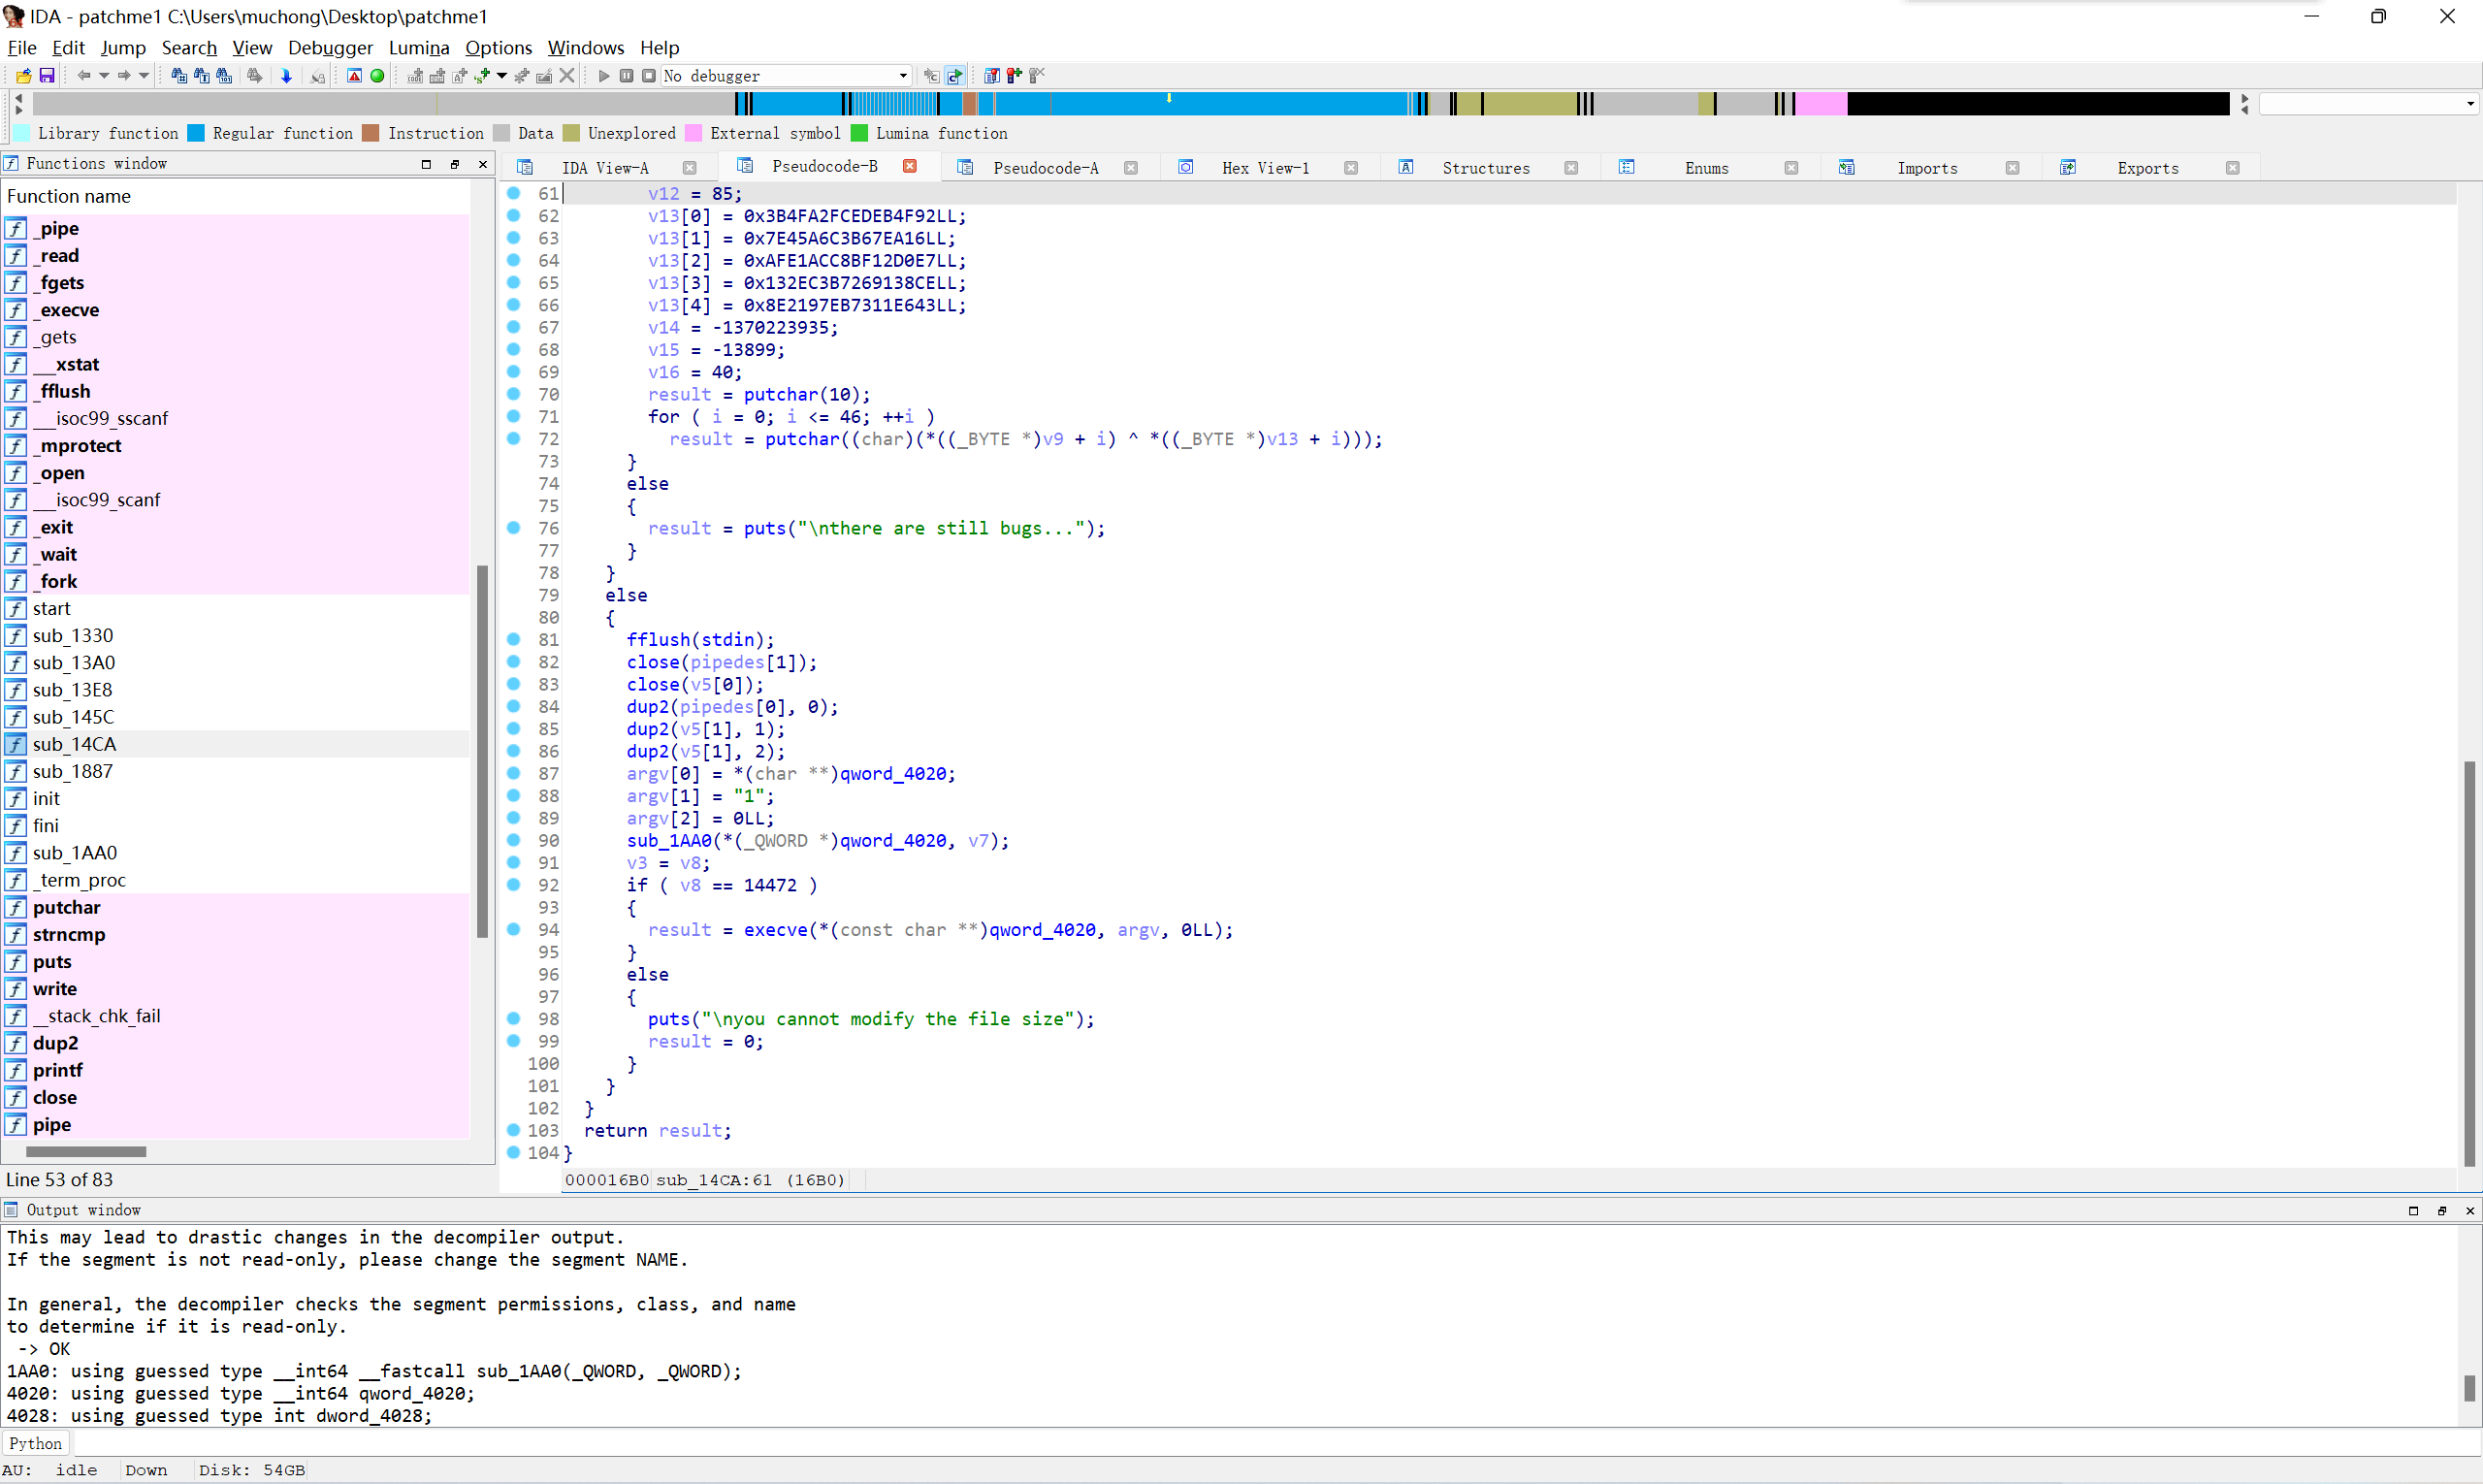
Task: Open the struct variable dropdown arrow
Action: (502, 76)
